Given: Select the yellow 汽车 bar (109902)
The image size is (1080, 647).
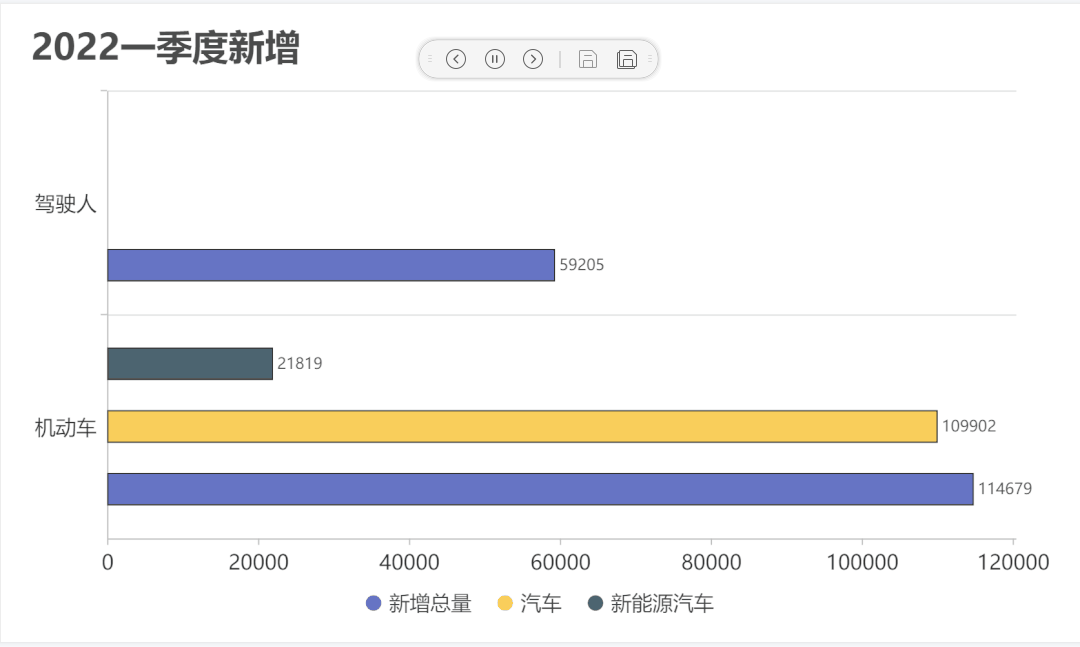Looking at the screenshot, I should (x=522, y=426).
